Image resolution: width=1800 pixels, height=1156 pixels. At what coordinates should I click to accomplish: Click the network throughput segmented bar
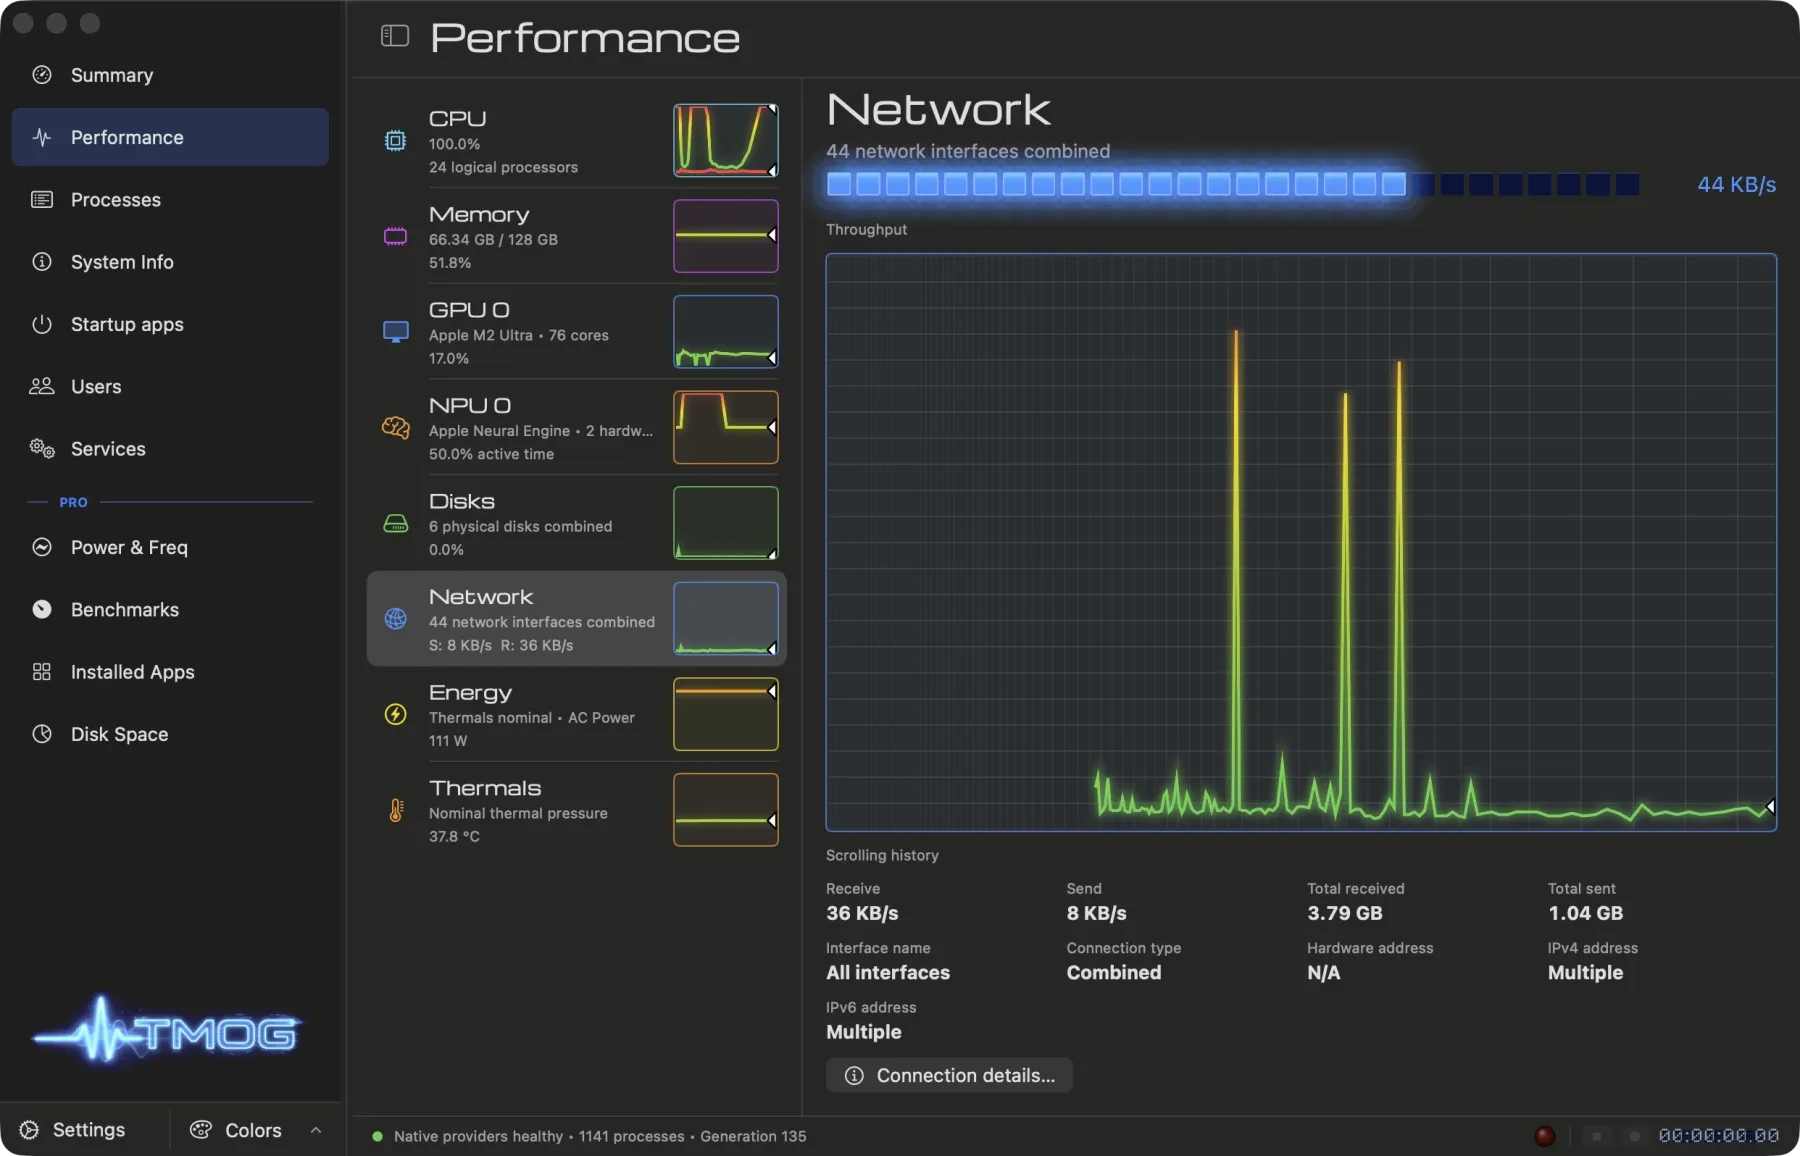[1232, 184]
